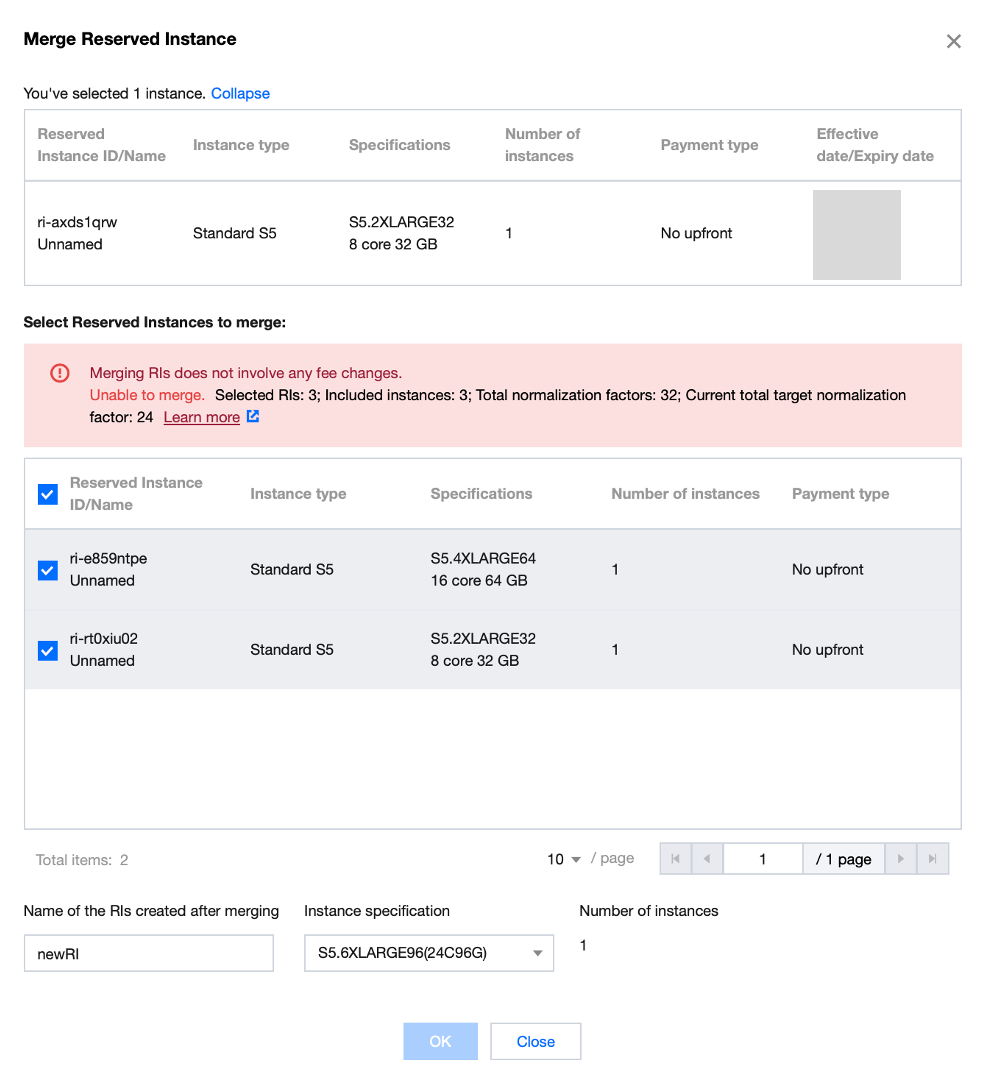Open the Instance specification dropdown S5.6XLARGE96
Image resolution: width=988 pixels, height=1080 pixels.
pos(429,953)
